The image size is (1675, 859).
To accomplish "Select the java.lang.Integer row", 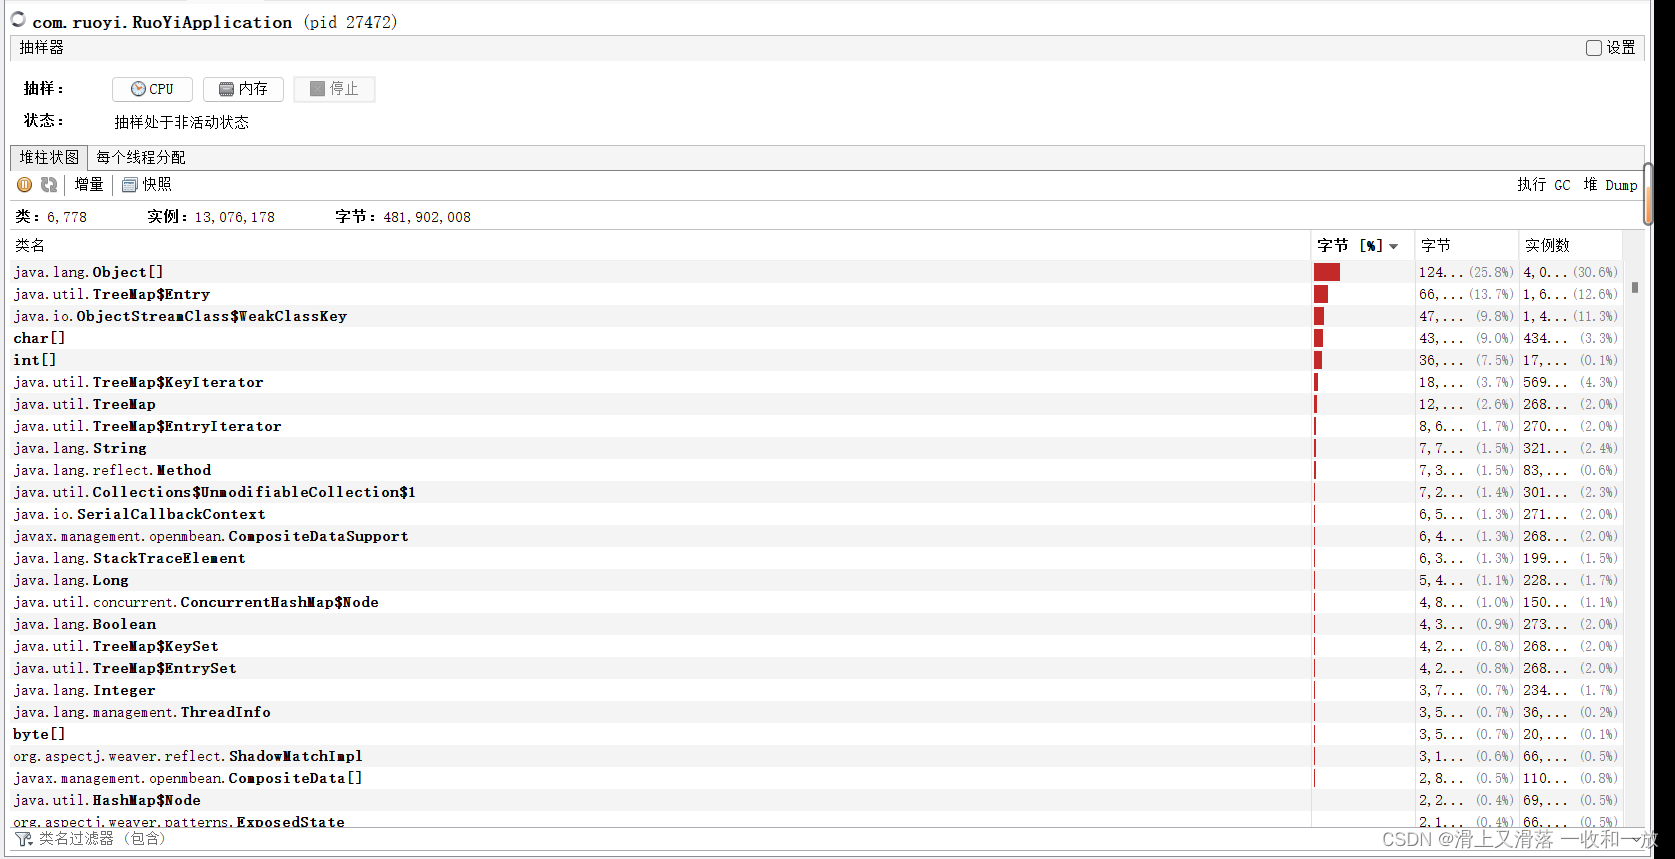I will click(x=816, y=690).
